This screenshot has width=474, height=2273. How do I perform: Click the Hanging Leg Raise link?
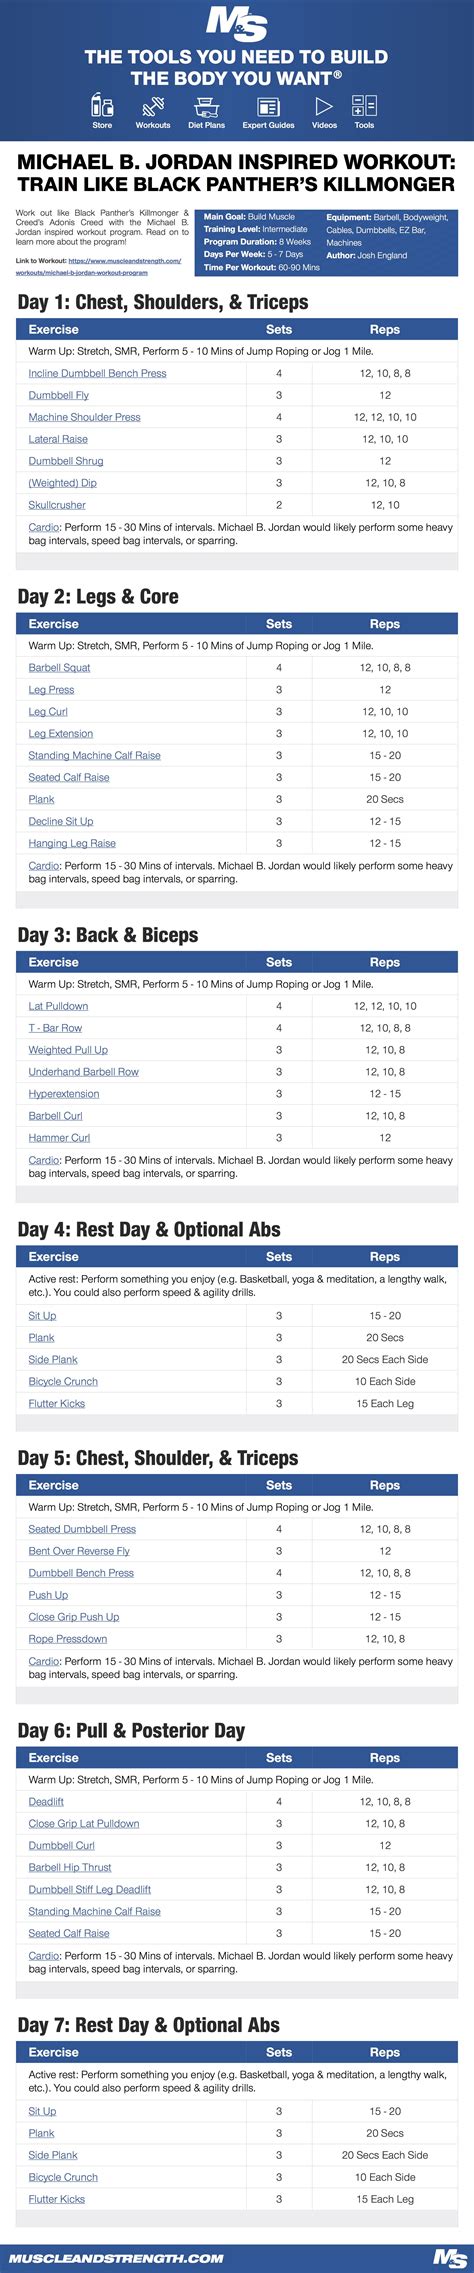72,843
